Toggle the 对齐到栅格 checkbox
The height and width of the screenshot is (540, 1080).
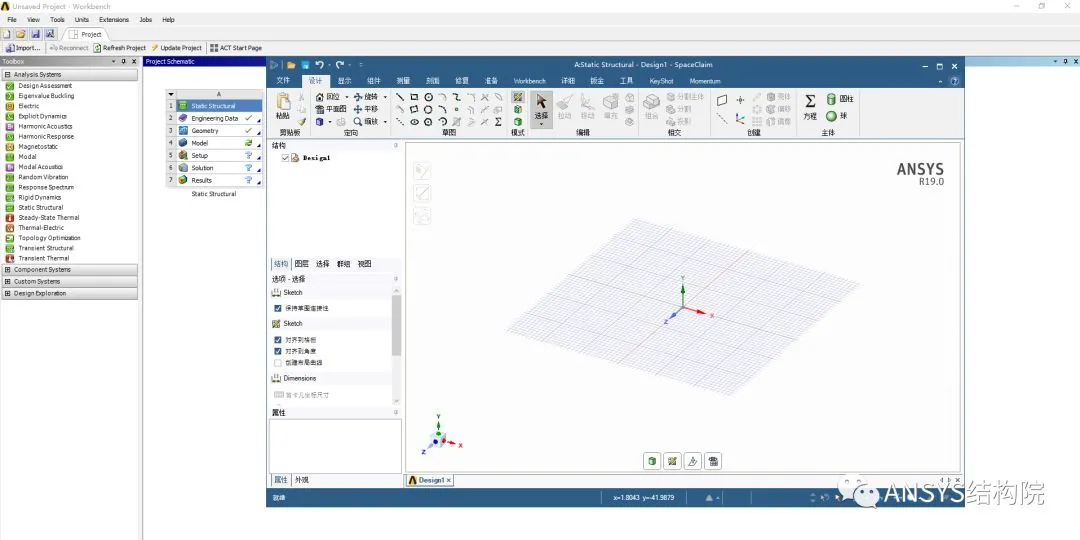click(278, 340)
